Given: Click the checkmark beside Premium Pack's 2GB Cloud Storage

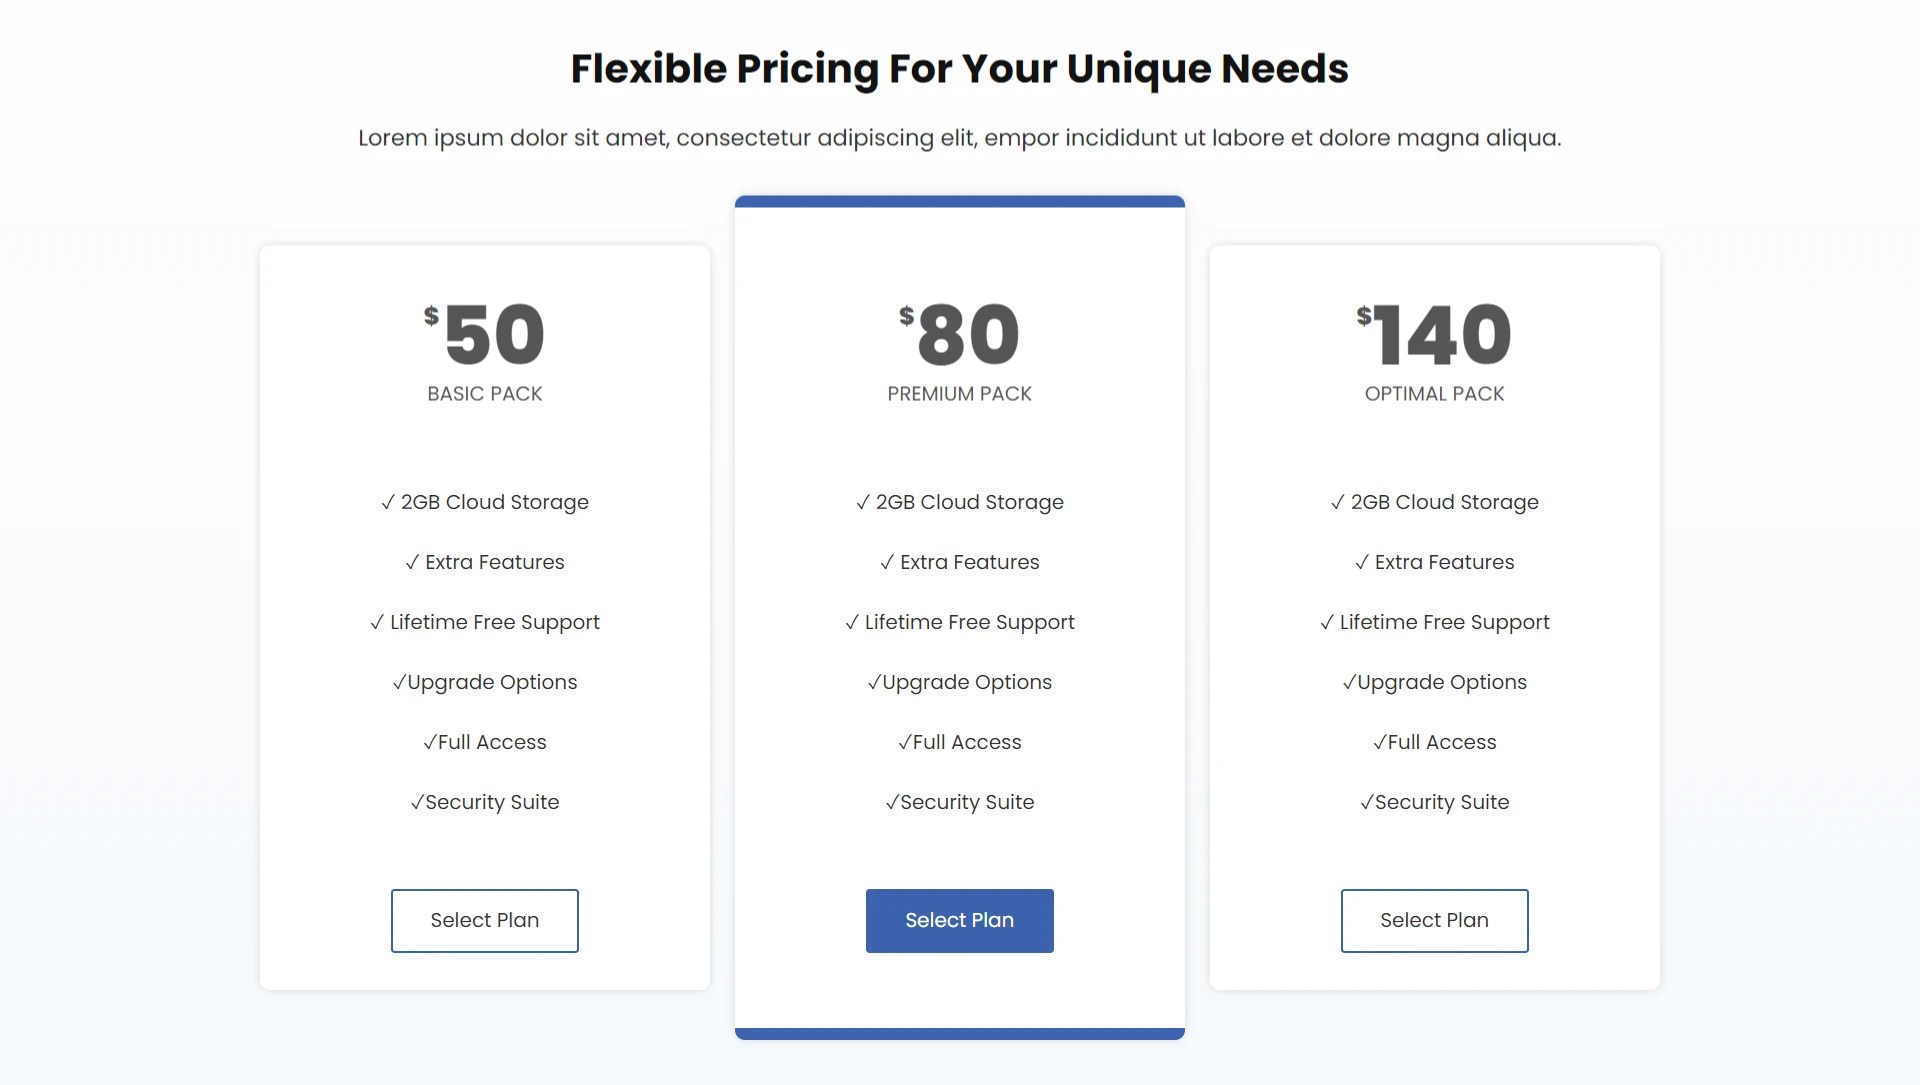Looking at the screenshot, I should tap(862, 502).
